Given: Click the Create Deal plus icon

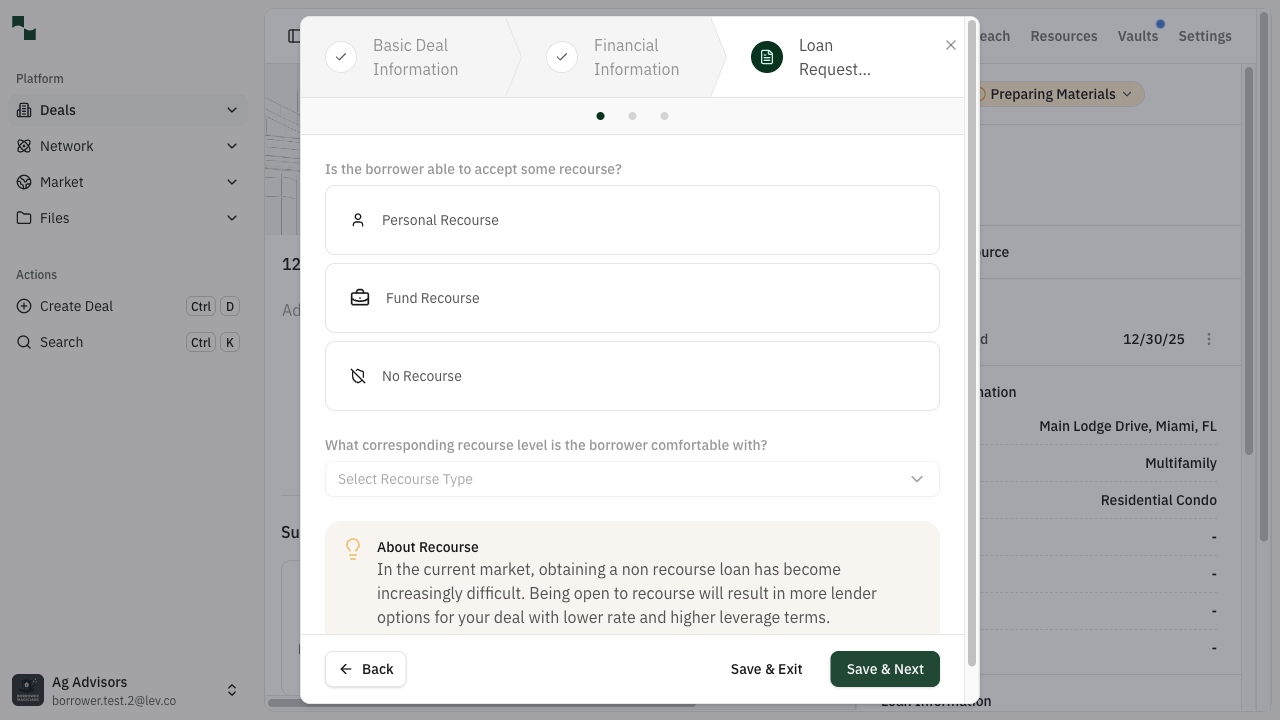Looking at the screenshot, I should (x=24, y=306).
